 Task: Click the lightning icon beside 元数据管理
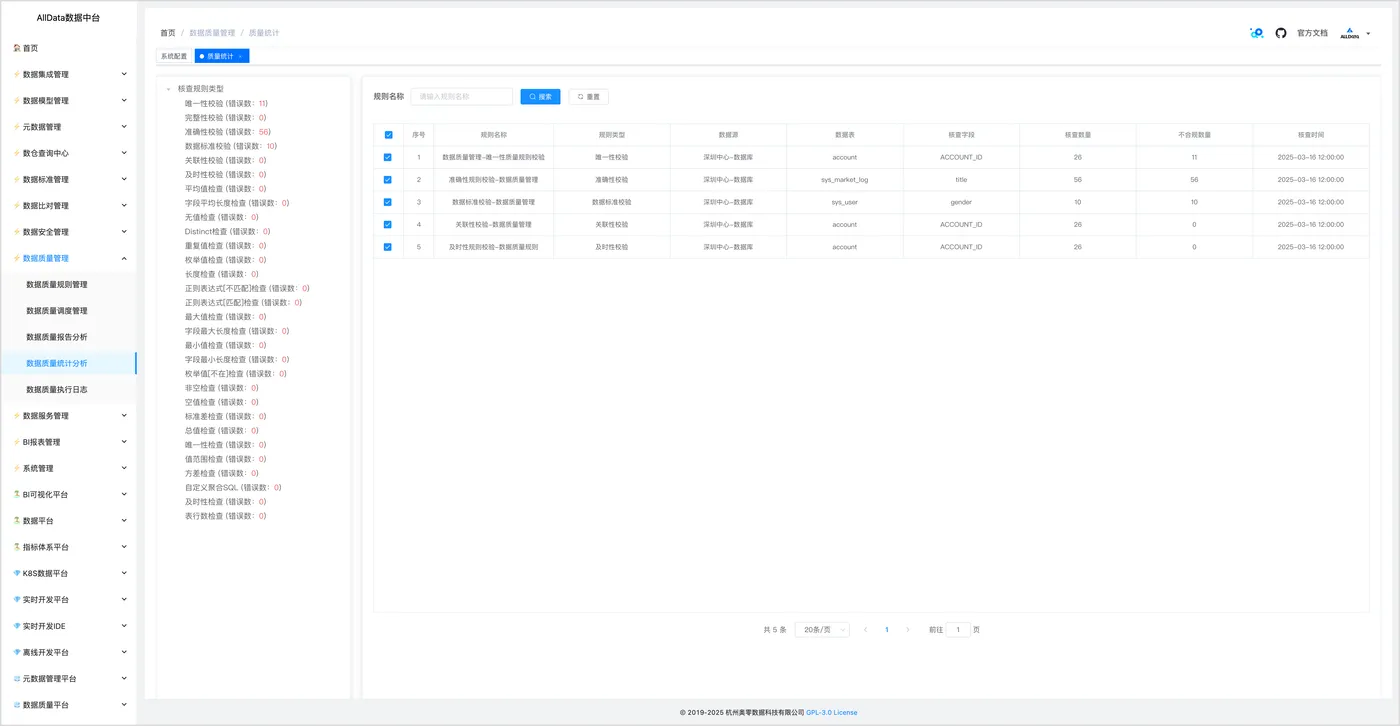[17, 127]
